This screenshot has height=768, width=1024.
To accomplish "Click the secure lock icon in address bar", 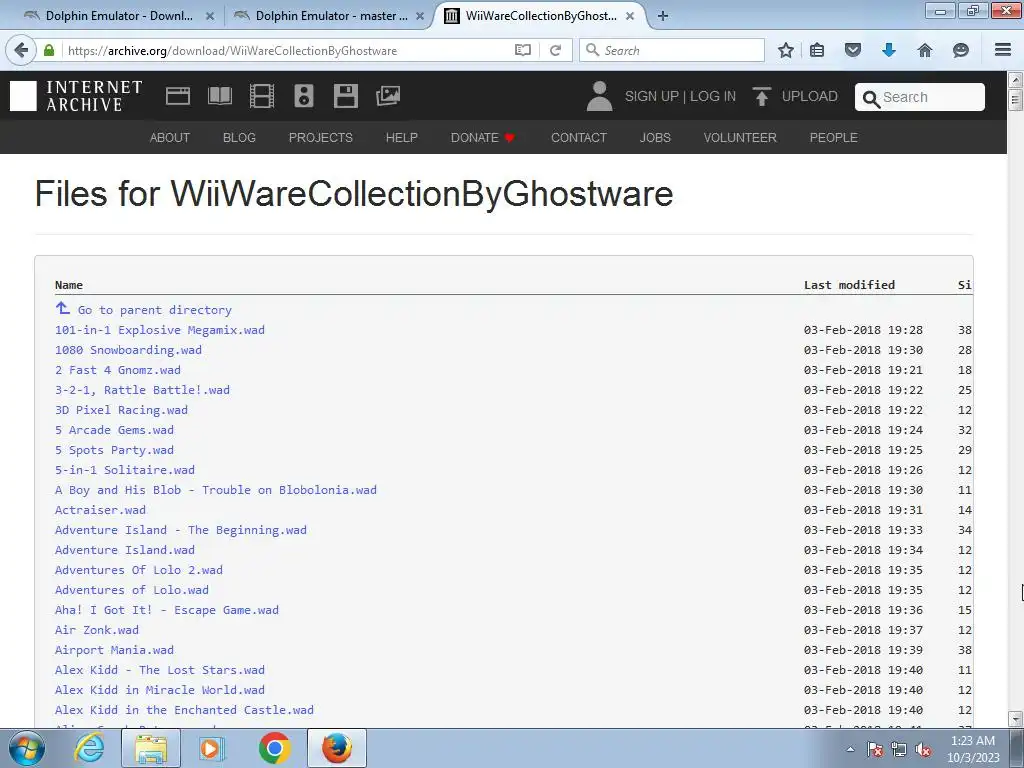I will [x=49, y=50].
